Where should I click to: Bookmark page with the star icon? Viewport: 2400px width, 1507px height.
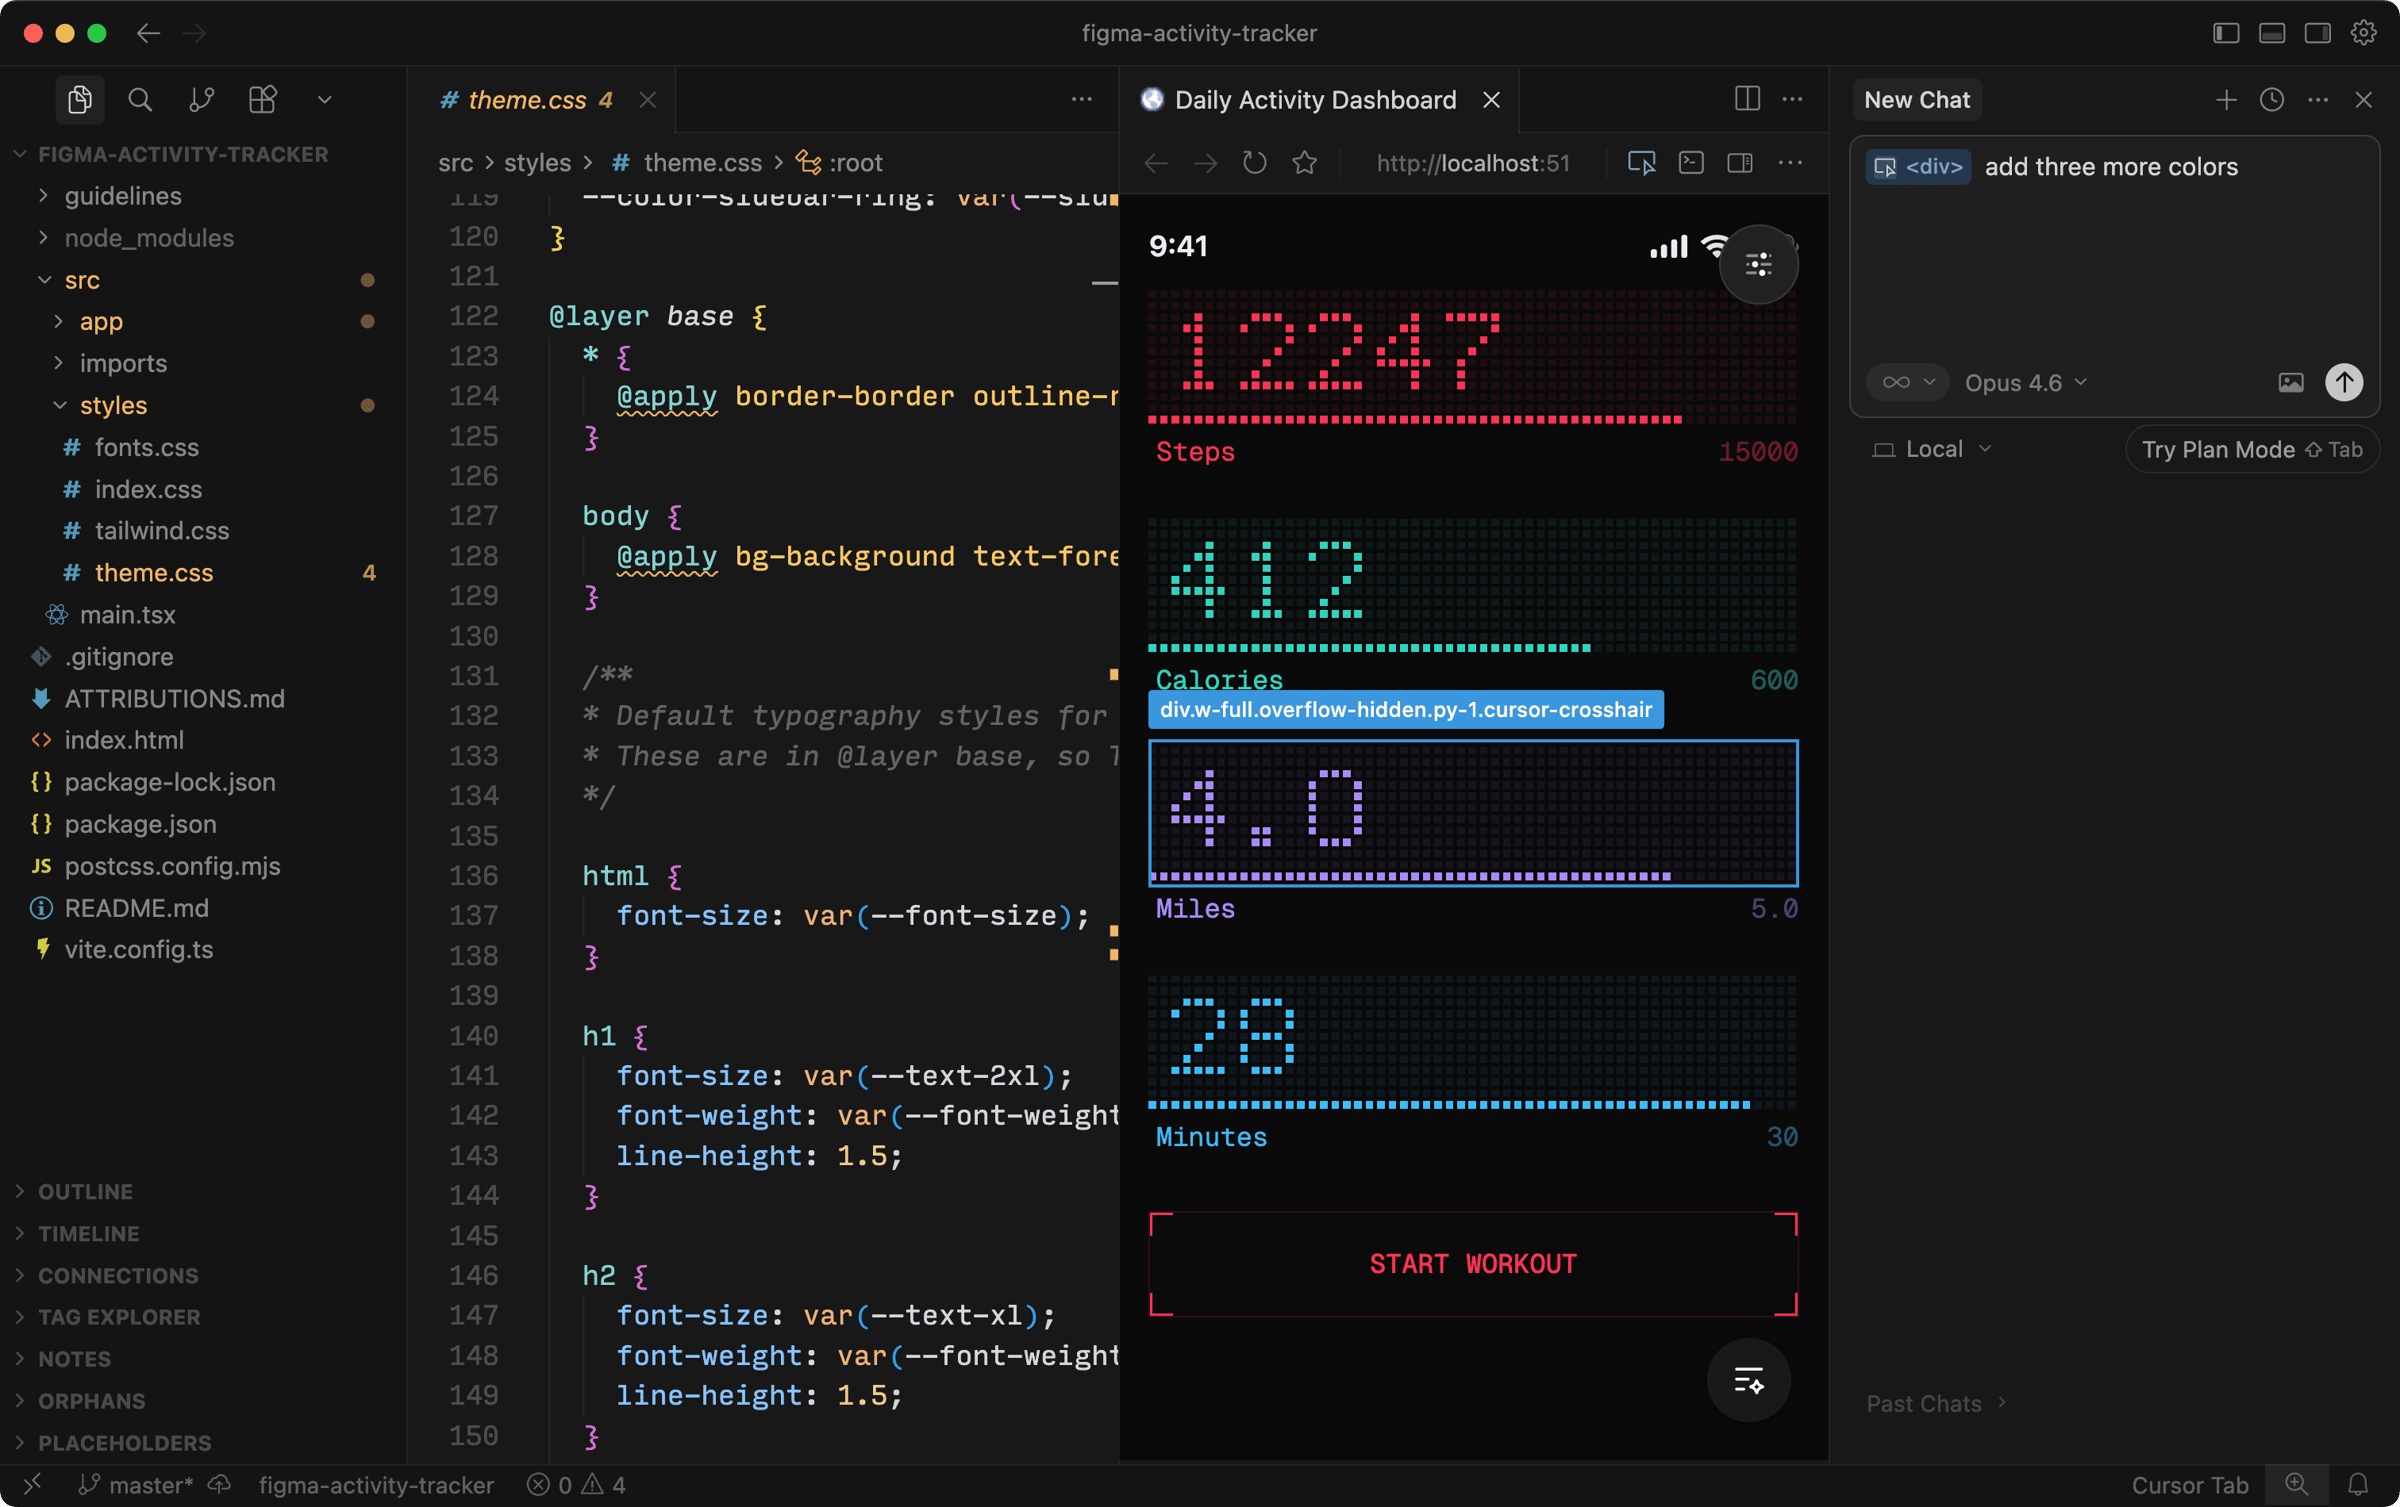click(1305, 162)
